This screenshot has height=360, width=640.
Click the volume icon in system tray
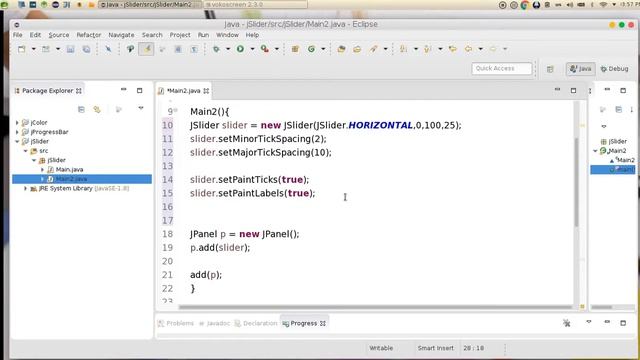[570, 4]
